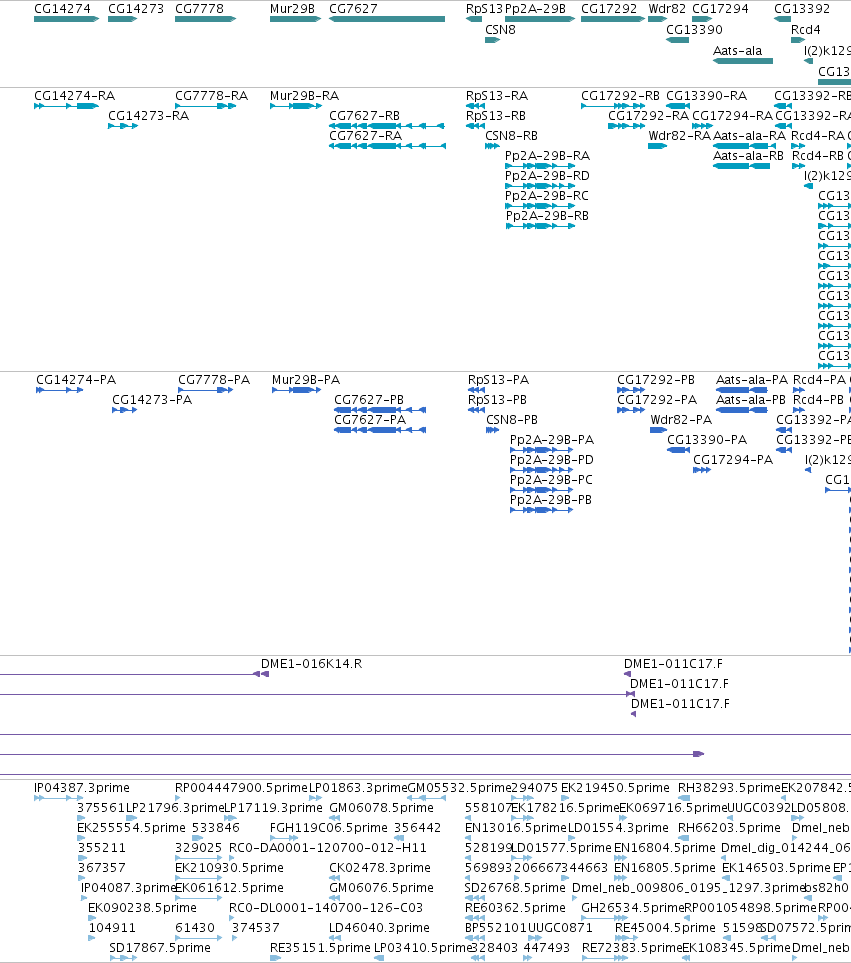Click the RpS13-RA transcript label
The width and height of the screenshot is (851, 963).
pyautogui.click(x=497, y=96)
